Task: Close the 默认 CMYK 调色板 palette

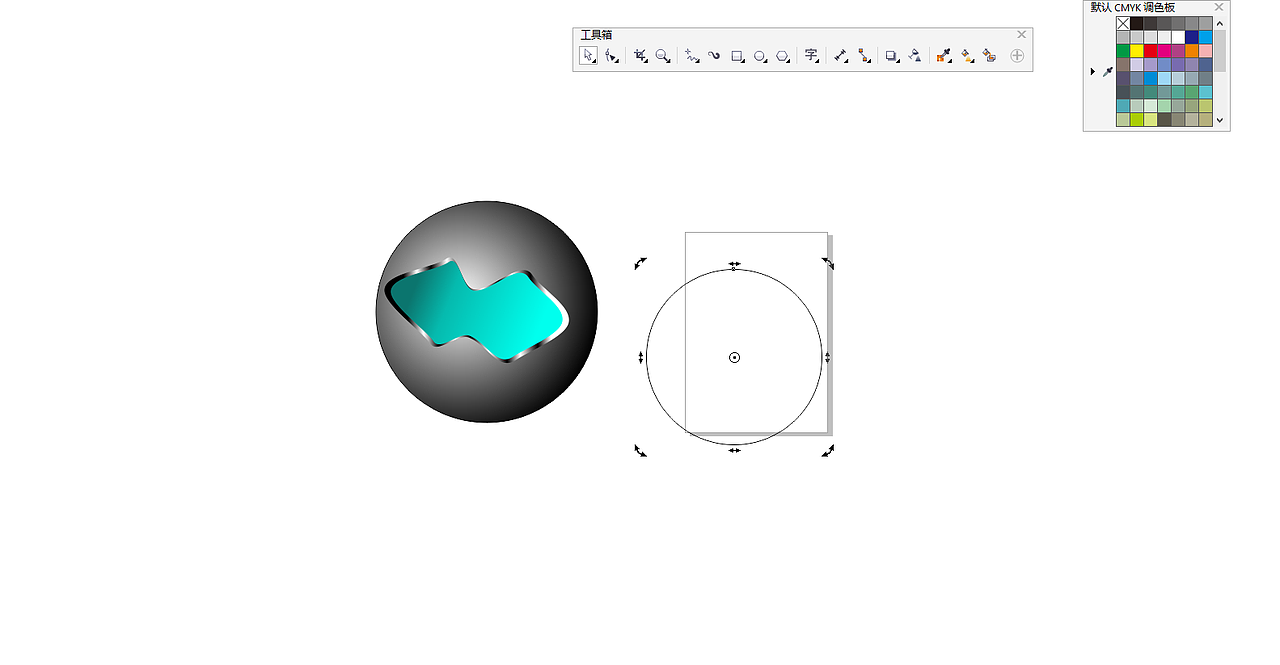Action: coord(1219,7)
